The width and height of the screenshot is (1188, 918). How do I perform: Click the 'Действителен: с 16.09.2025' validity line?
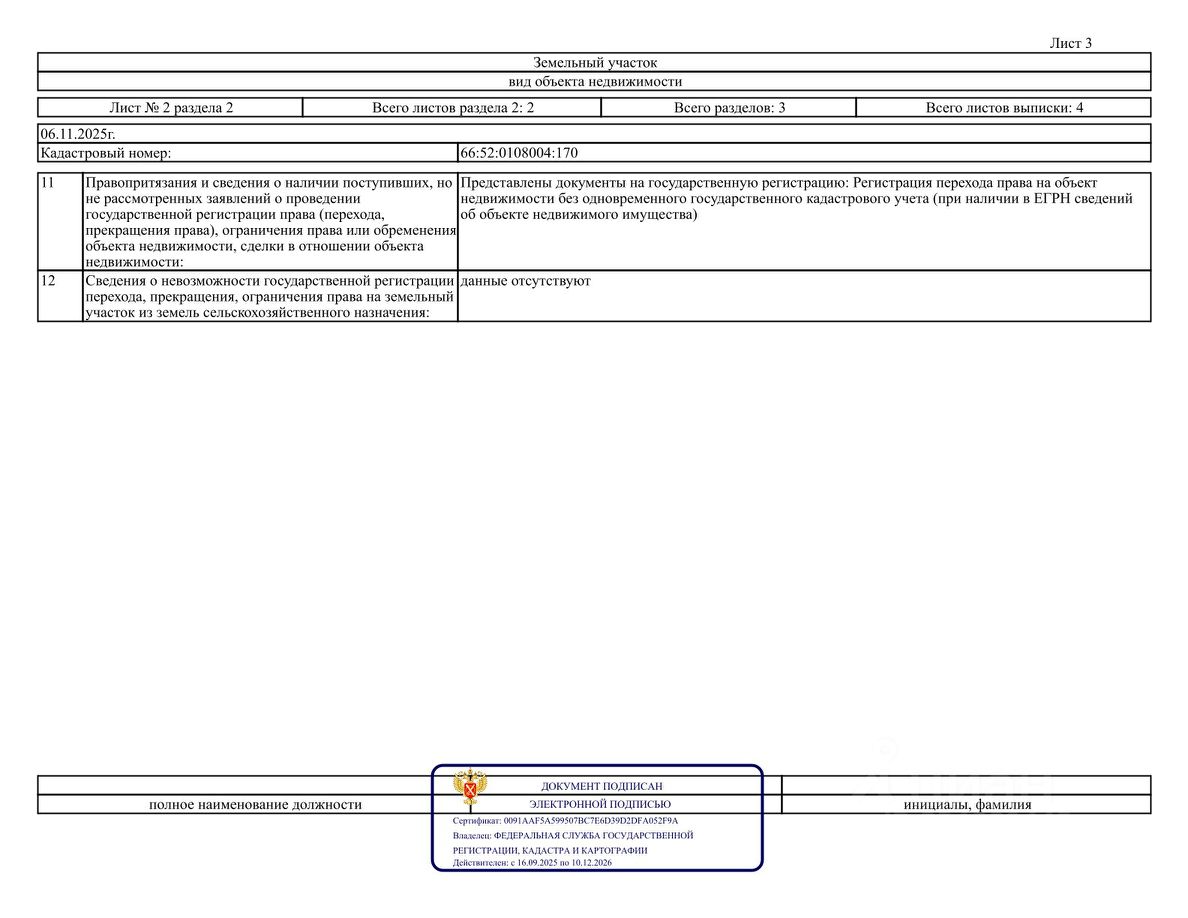(x=532, y=863)
